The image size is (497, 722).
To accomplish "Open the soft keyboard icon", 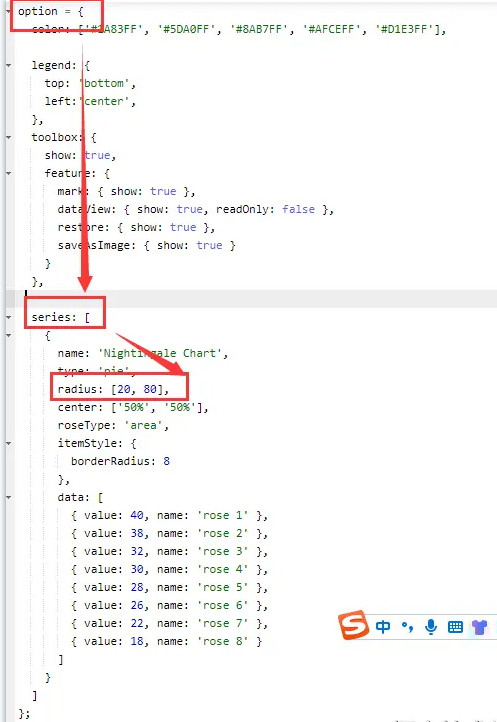I will click(x=455, y=627).
